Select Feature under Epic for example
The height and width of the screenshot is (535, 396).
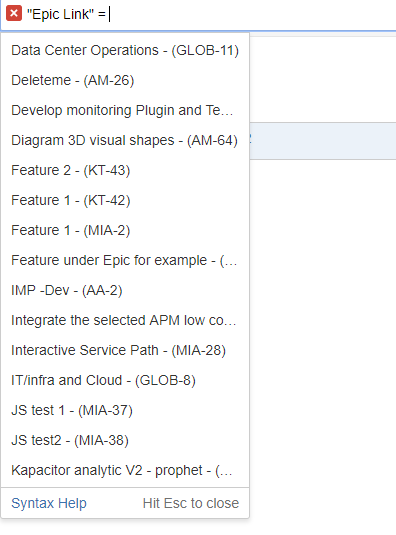point(125,260)
